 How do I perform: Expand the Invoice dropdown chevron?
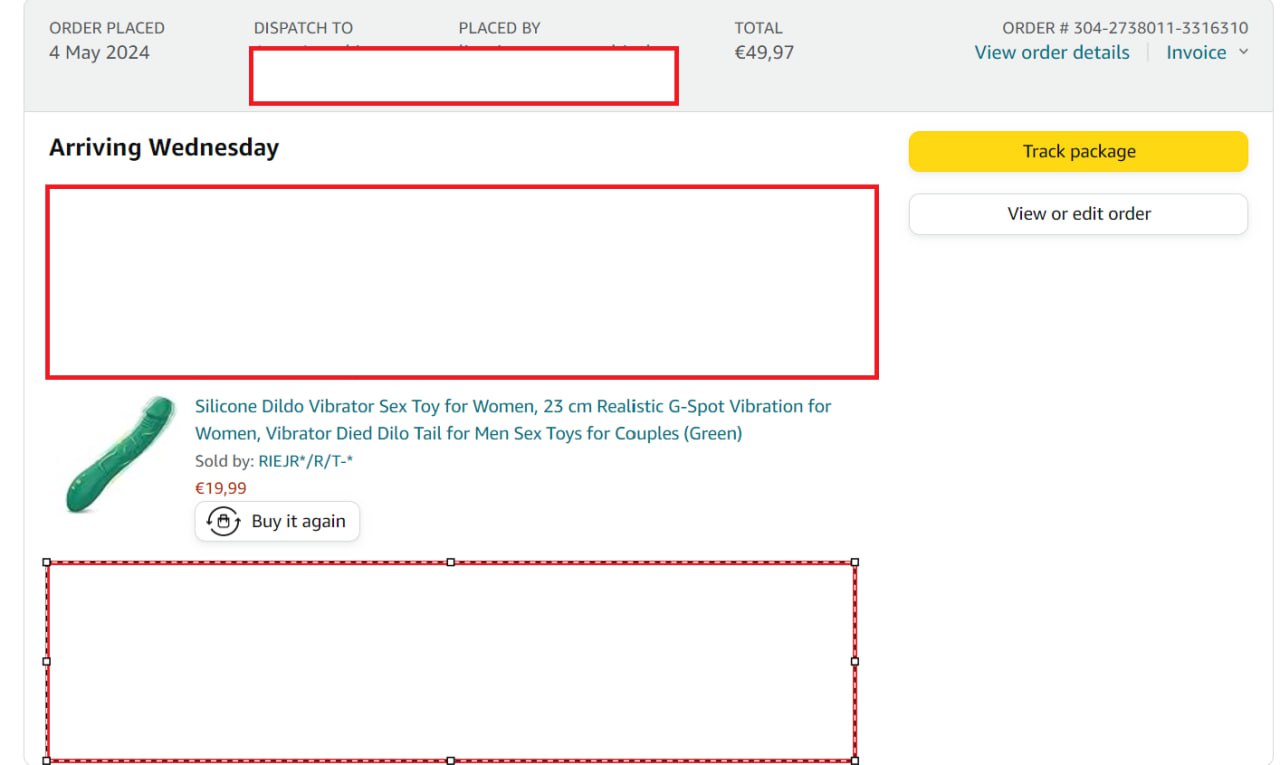tap(1244, 52)
